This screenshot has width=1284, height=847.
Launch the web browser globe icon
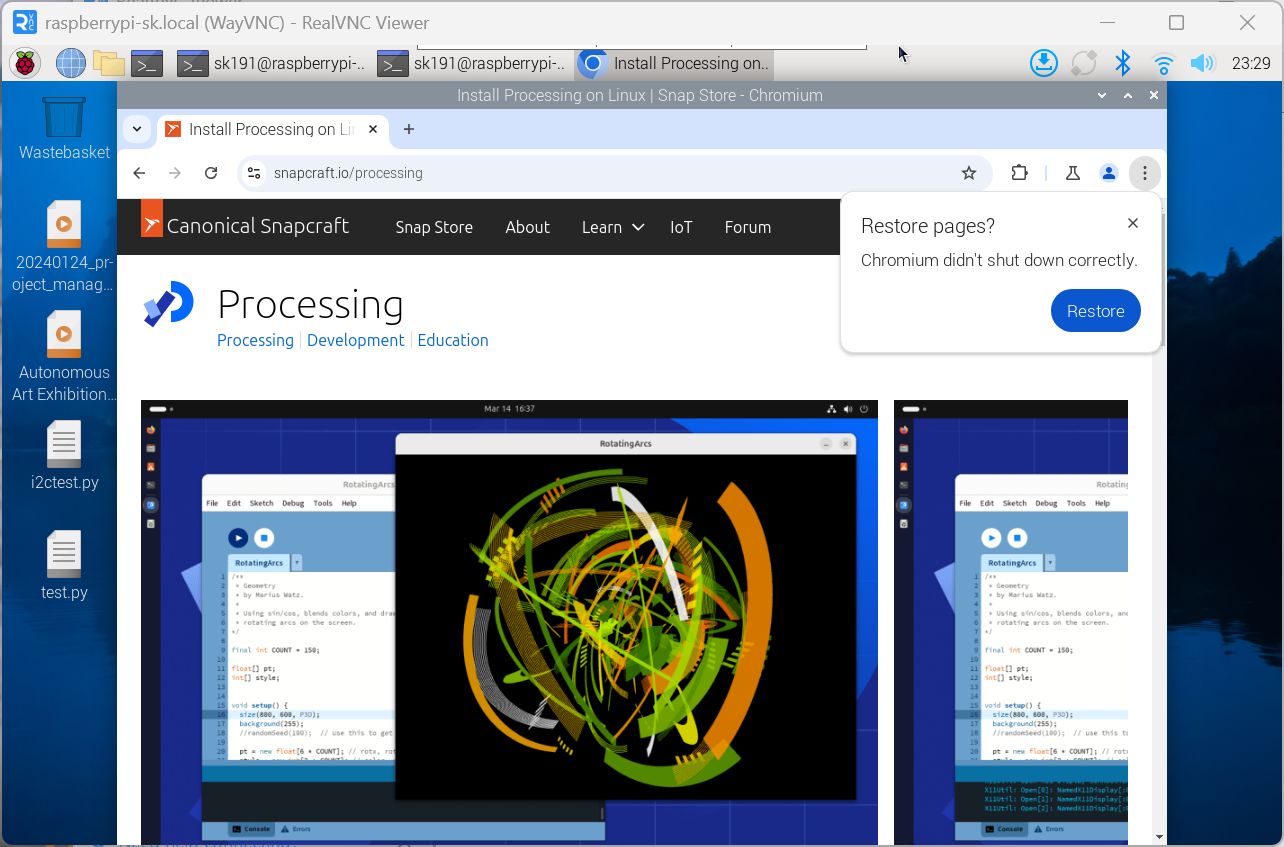[x=70, y=63]
